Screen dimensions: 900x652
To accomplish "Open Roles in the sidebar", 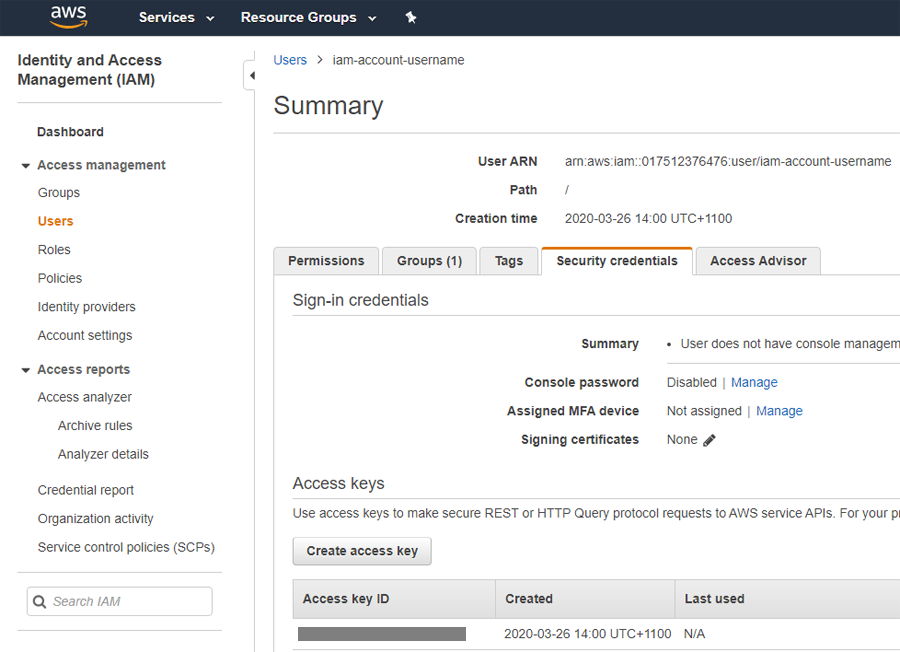I will (54, 250).
